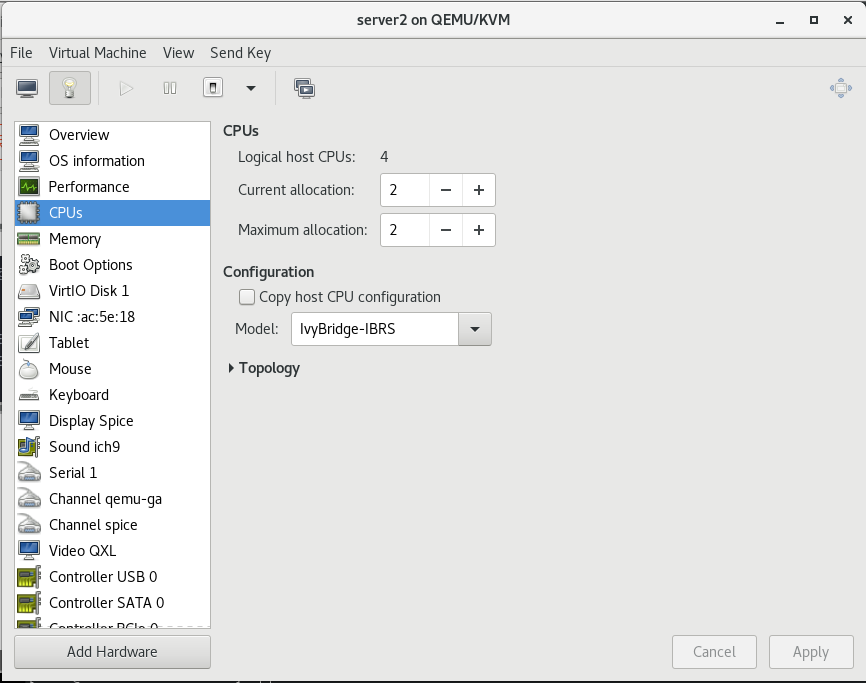This screenshot has width=866, height=683.
Task: Select Channel qemu-ga icon
Action: point(29,499)
